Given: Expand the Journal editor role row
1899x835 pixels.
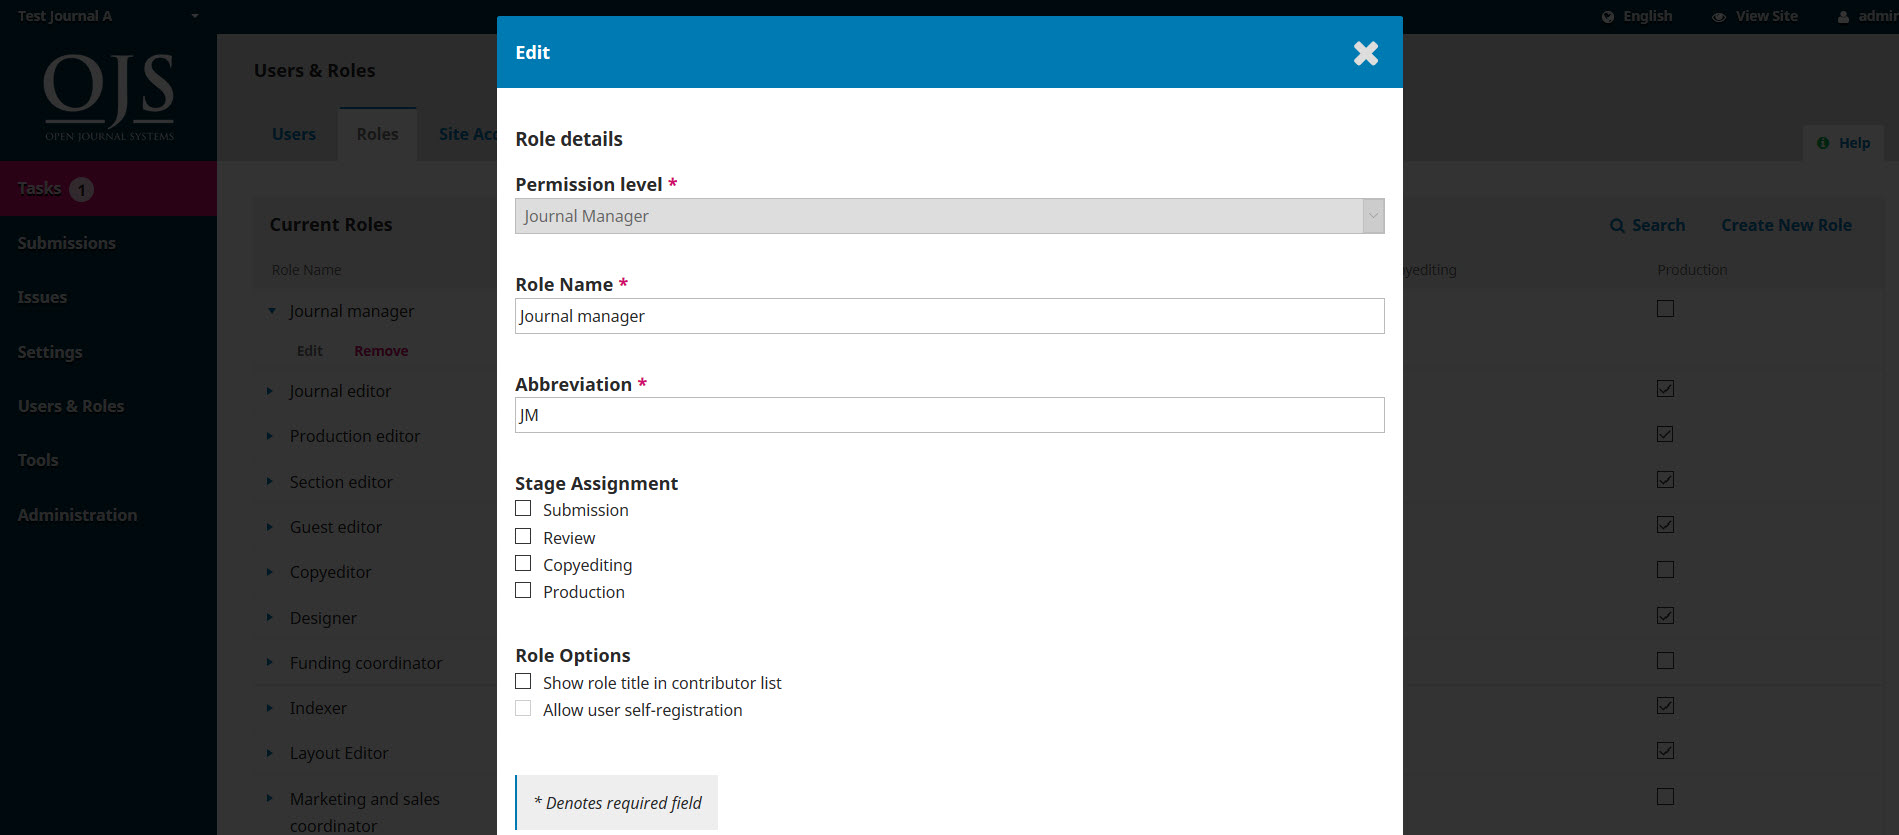Looking at the screenshot, I should click(270, 391).
